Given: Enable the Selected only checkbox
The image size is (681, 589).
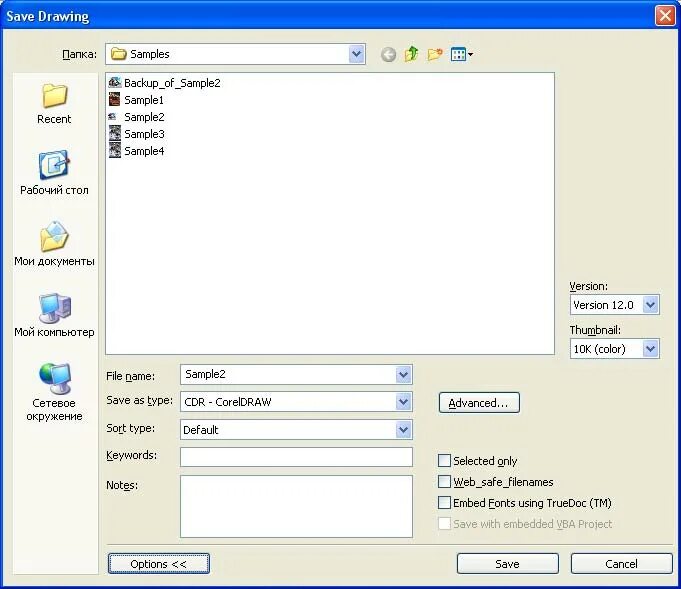Looking at the screenshot, I should [444, 460].
